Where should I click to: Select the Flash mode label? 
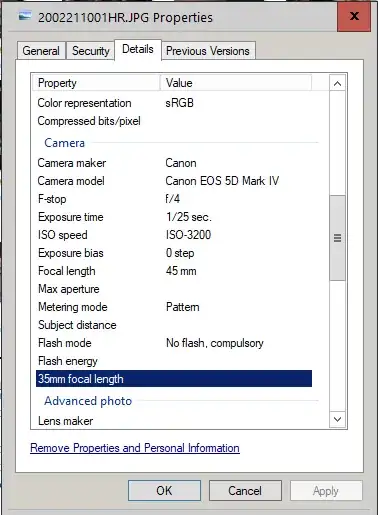[x=65, y=343]
